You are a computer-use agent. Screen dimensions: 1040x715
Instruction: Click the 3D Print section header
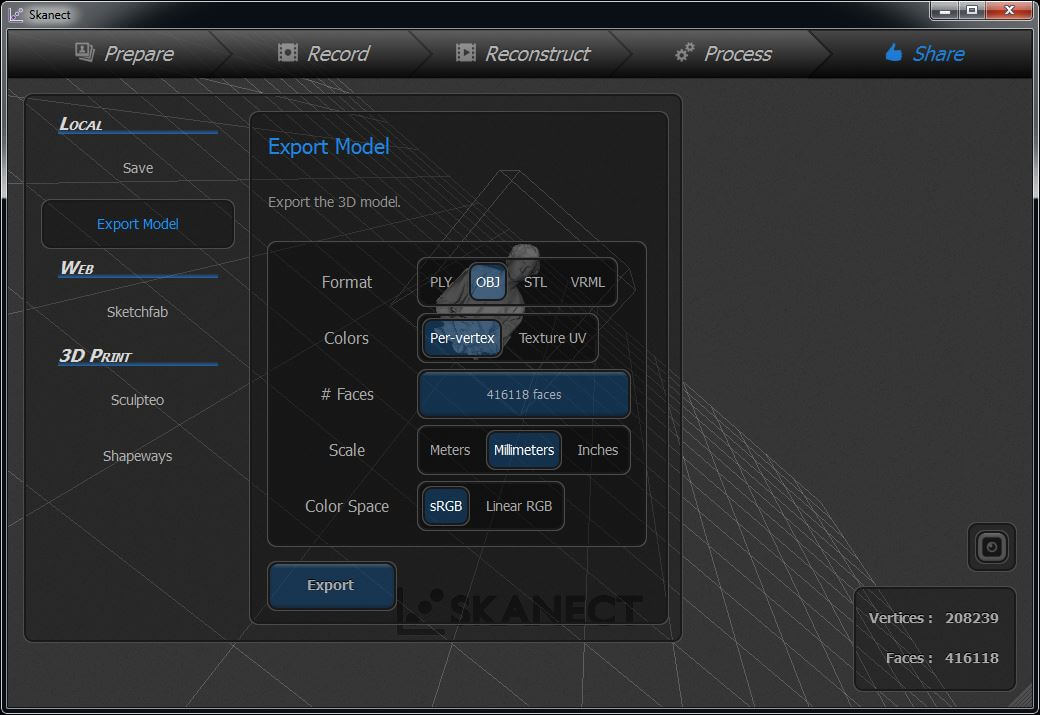(x=96, y=356)
